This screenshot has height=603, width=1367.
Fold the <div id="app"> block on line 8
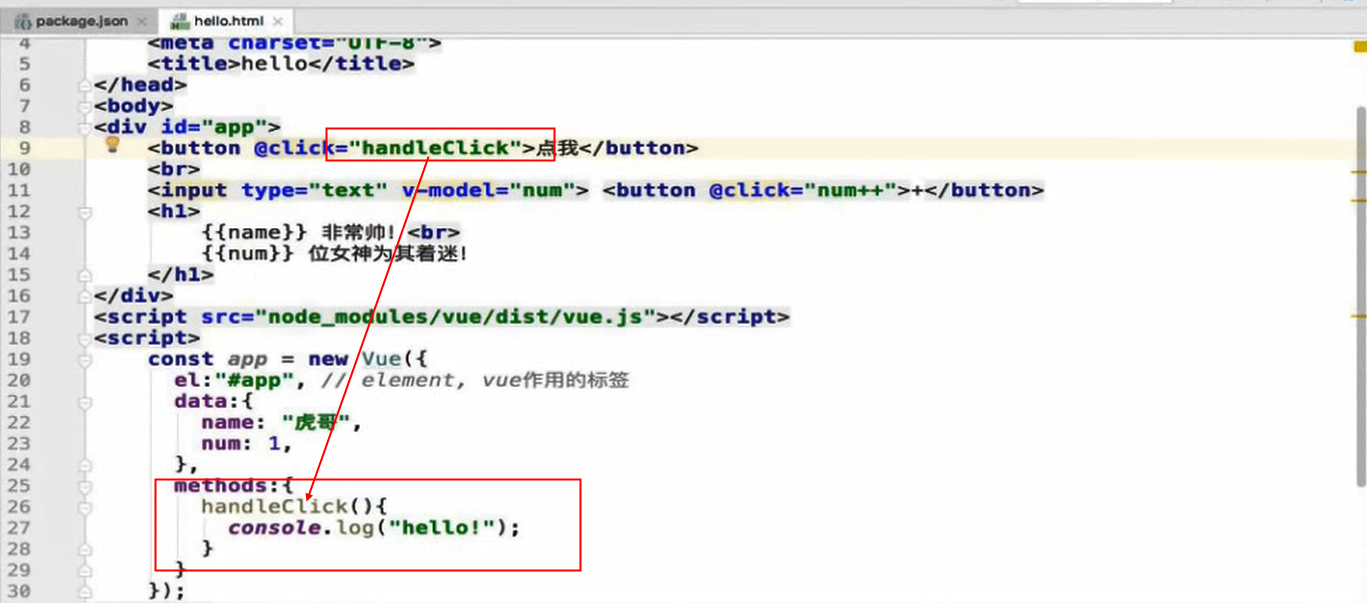coord(85,127)
